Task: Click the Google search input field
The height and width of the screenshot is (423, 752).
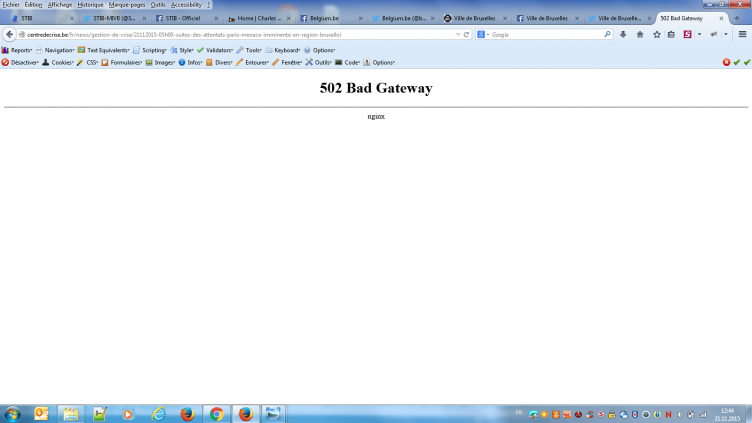Action: [545, 35]
